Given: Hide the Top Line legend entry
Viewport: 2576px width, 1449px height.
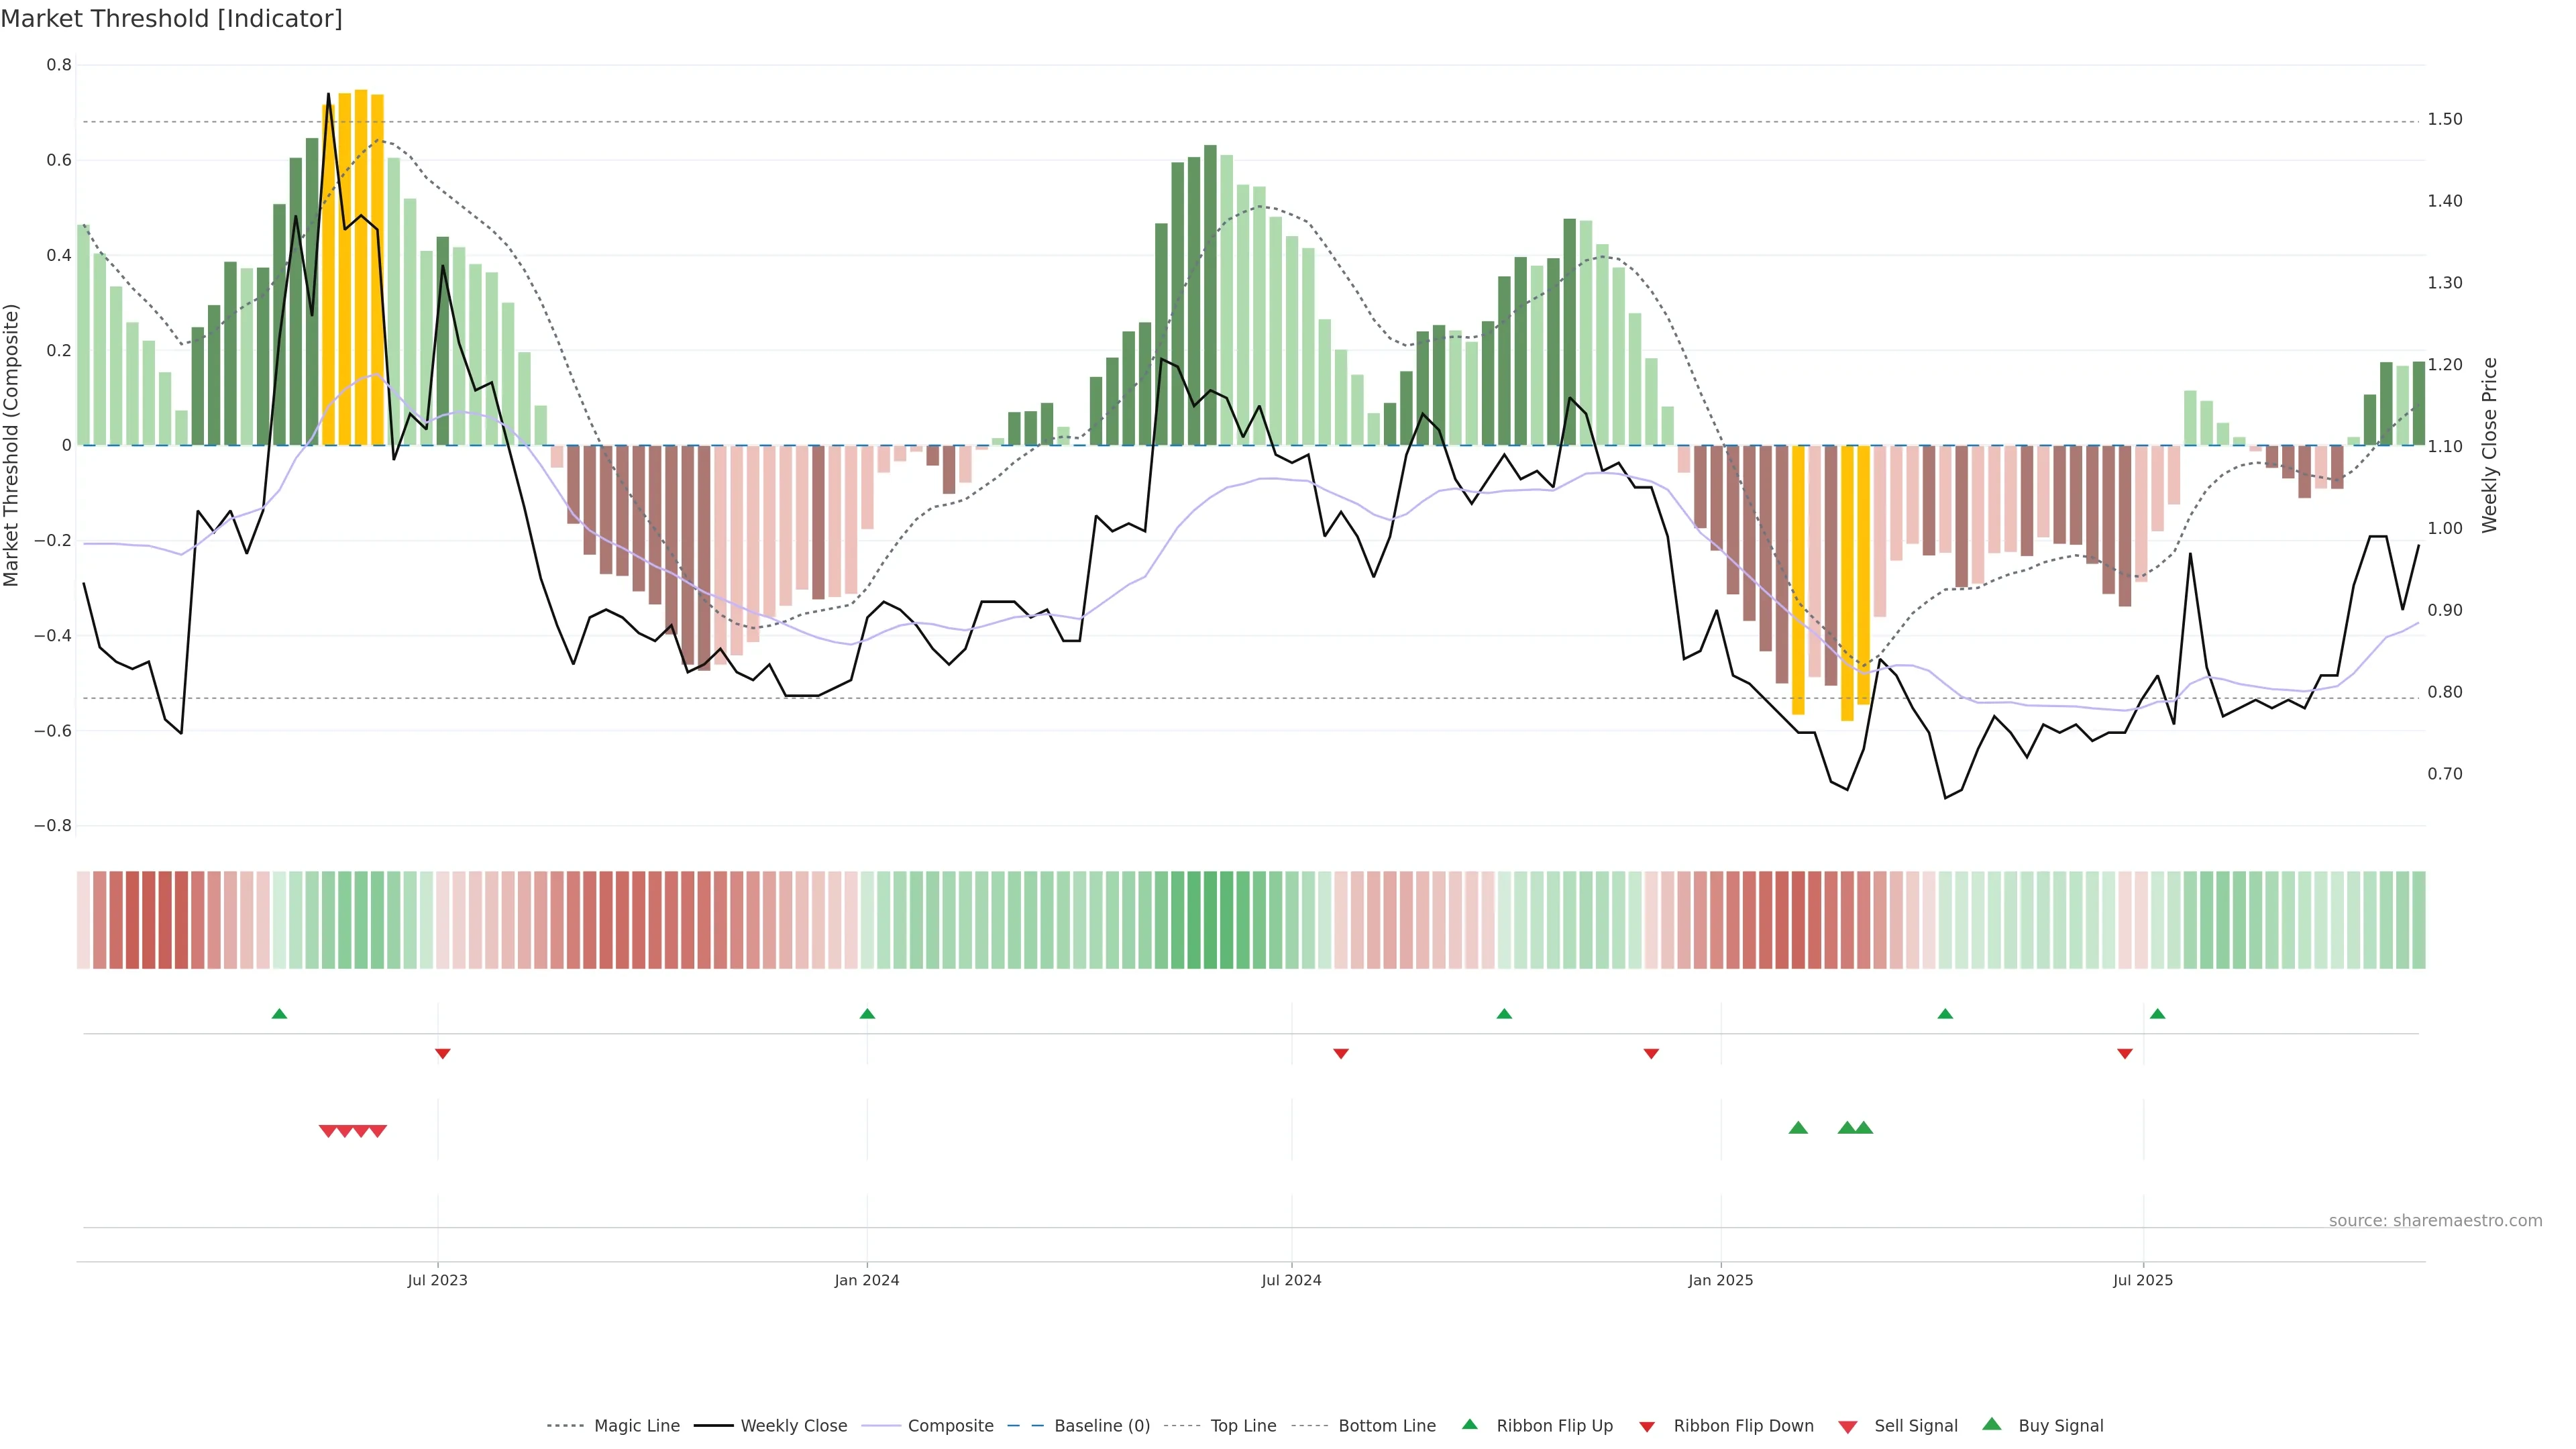Looking at the screenshot, I should point(1243,1426).
